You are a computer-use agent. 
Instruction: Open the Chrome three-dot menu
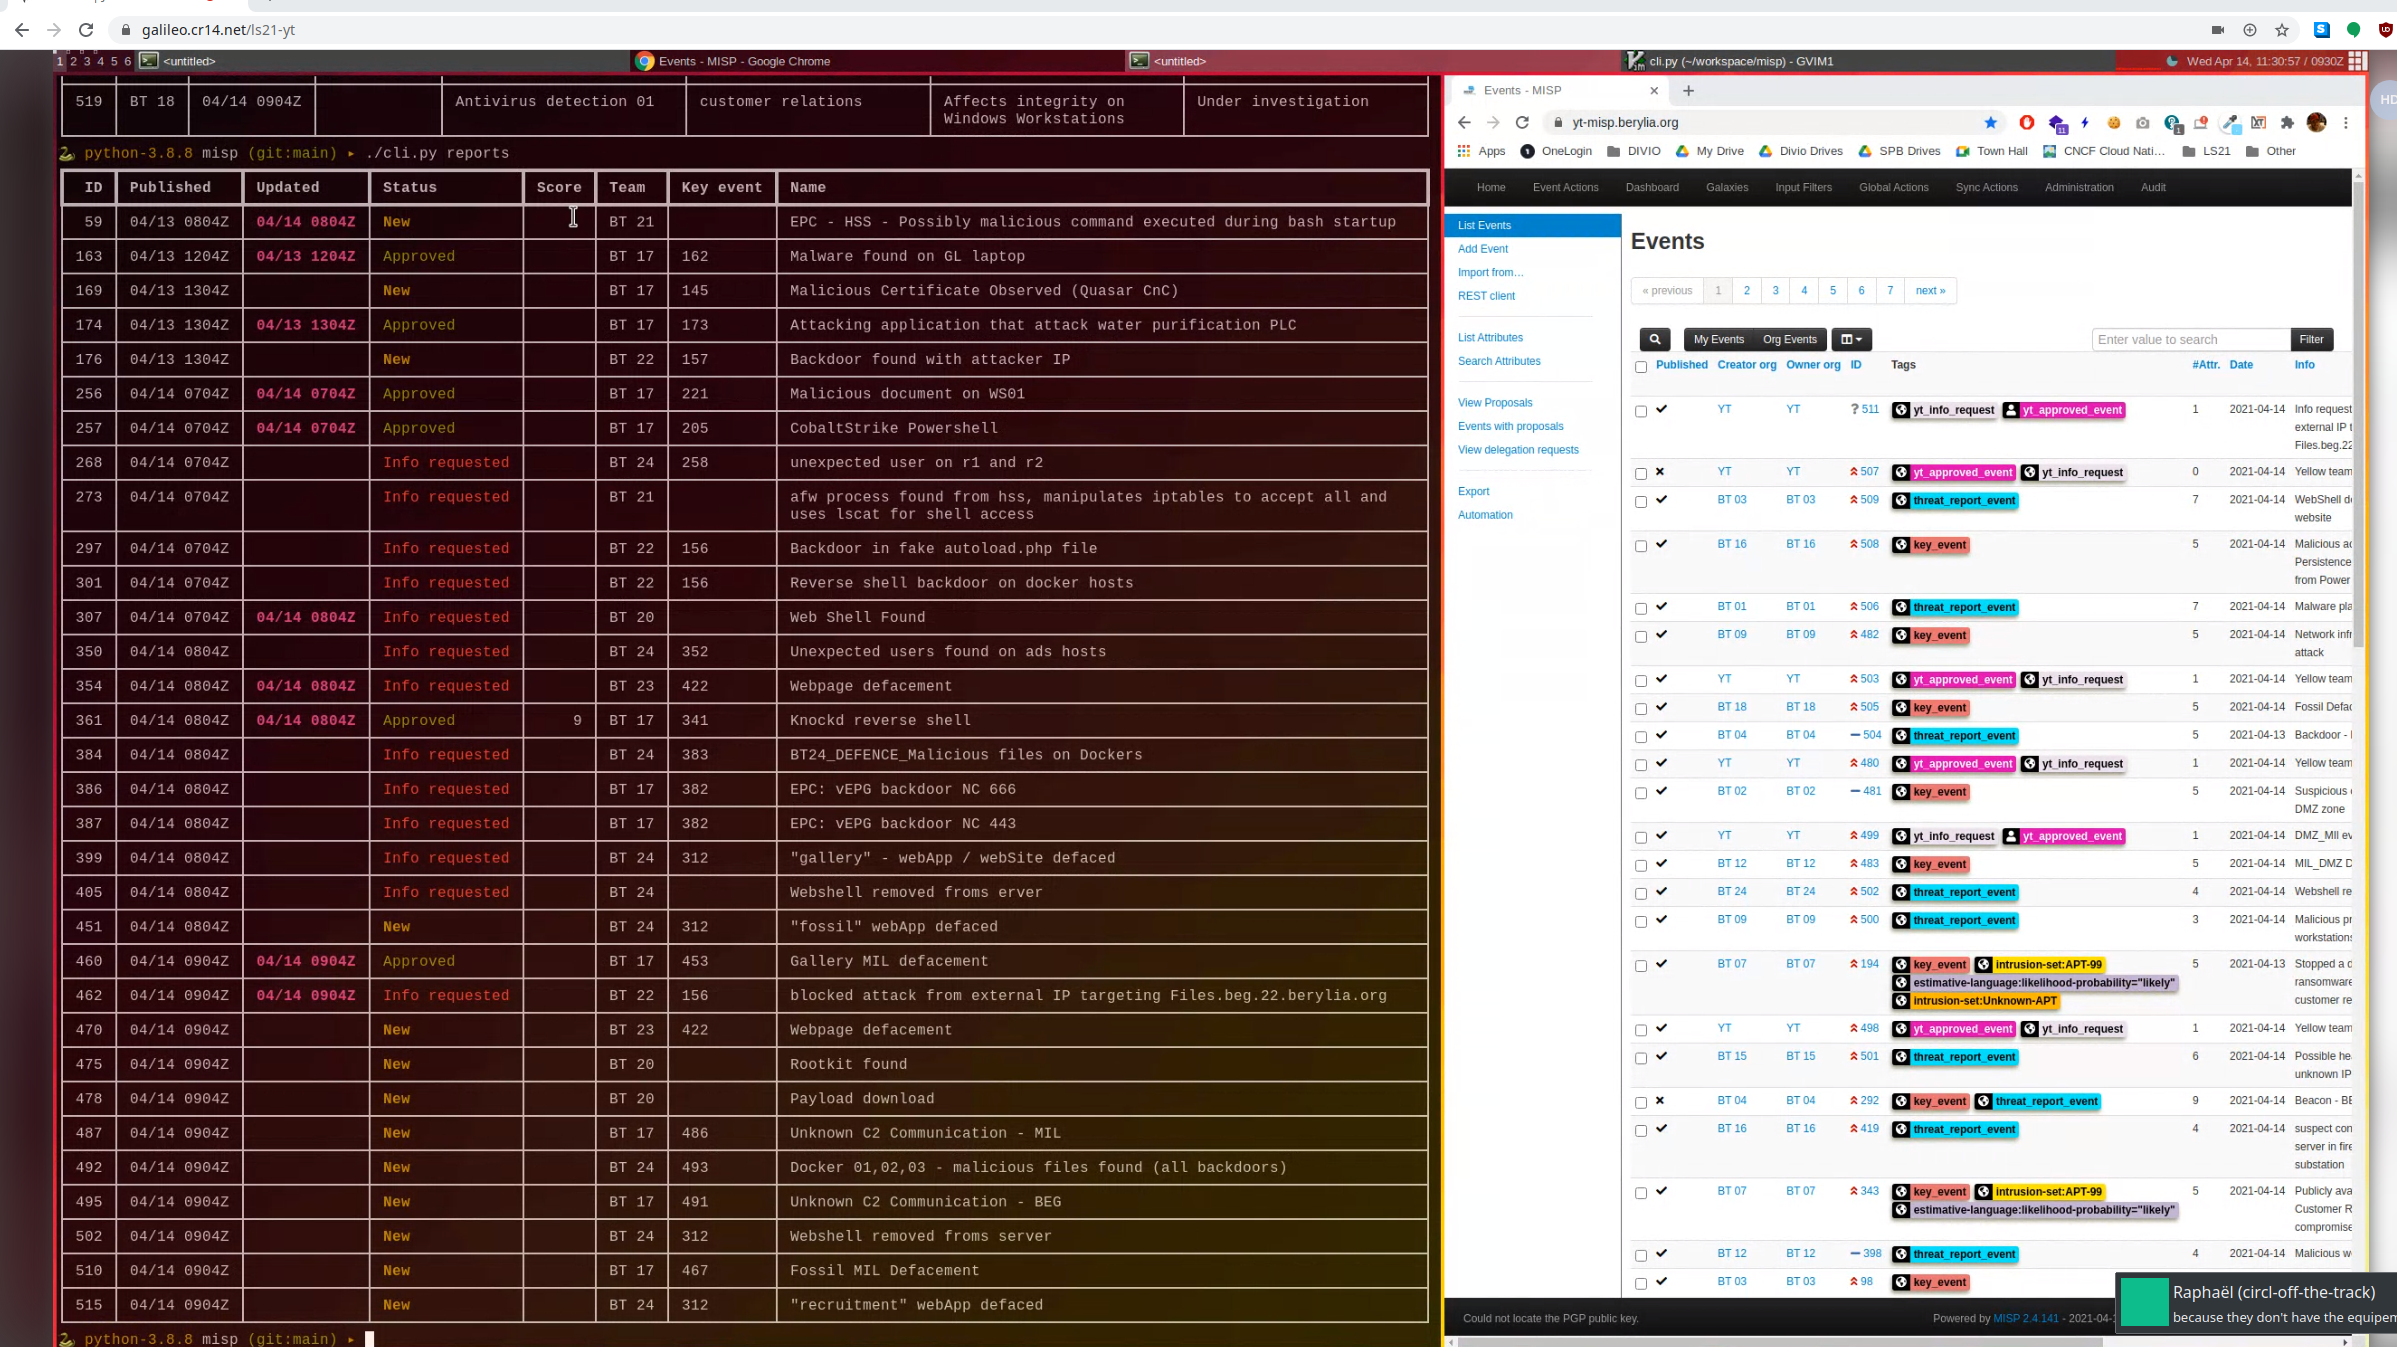tap(2346, 123)
